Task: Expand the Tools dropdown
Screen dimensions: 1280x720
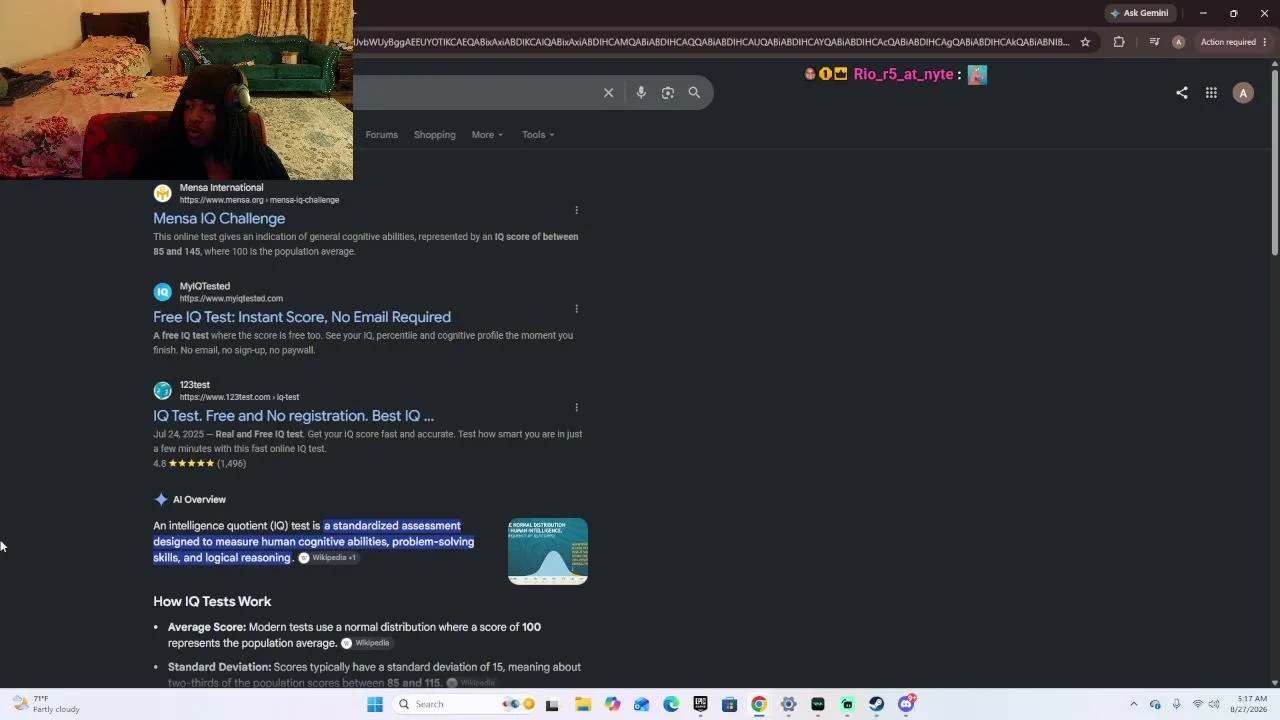Action: tap(538, 135)
